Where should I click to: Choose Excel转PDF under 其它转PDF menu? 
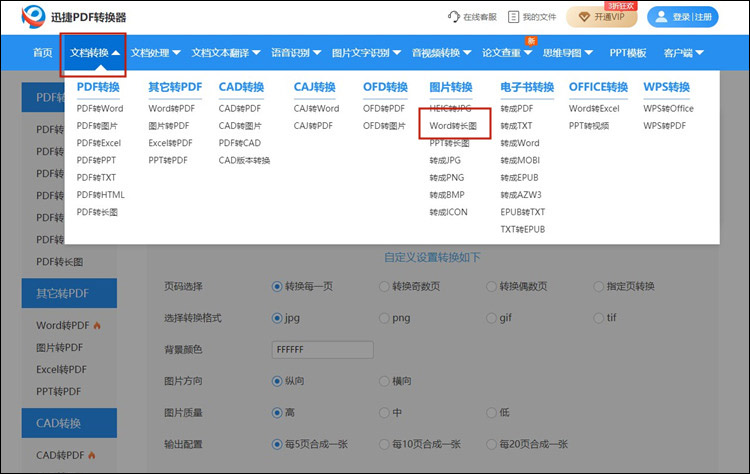(170, 143)
